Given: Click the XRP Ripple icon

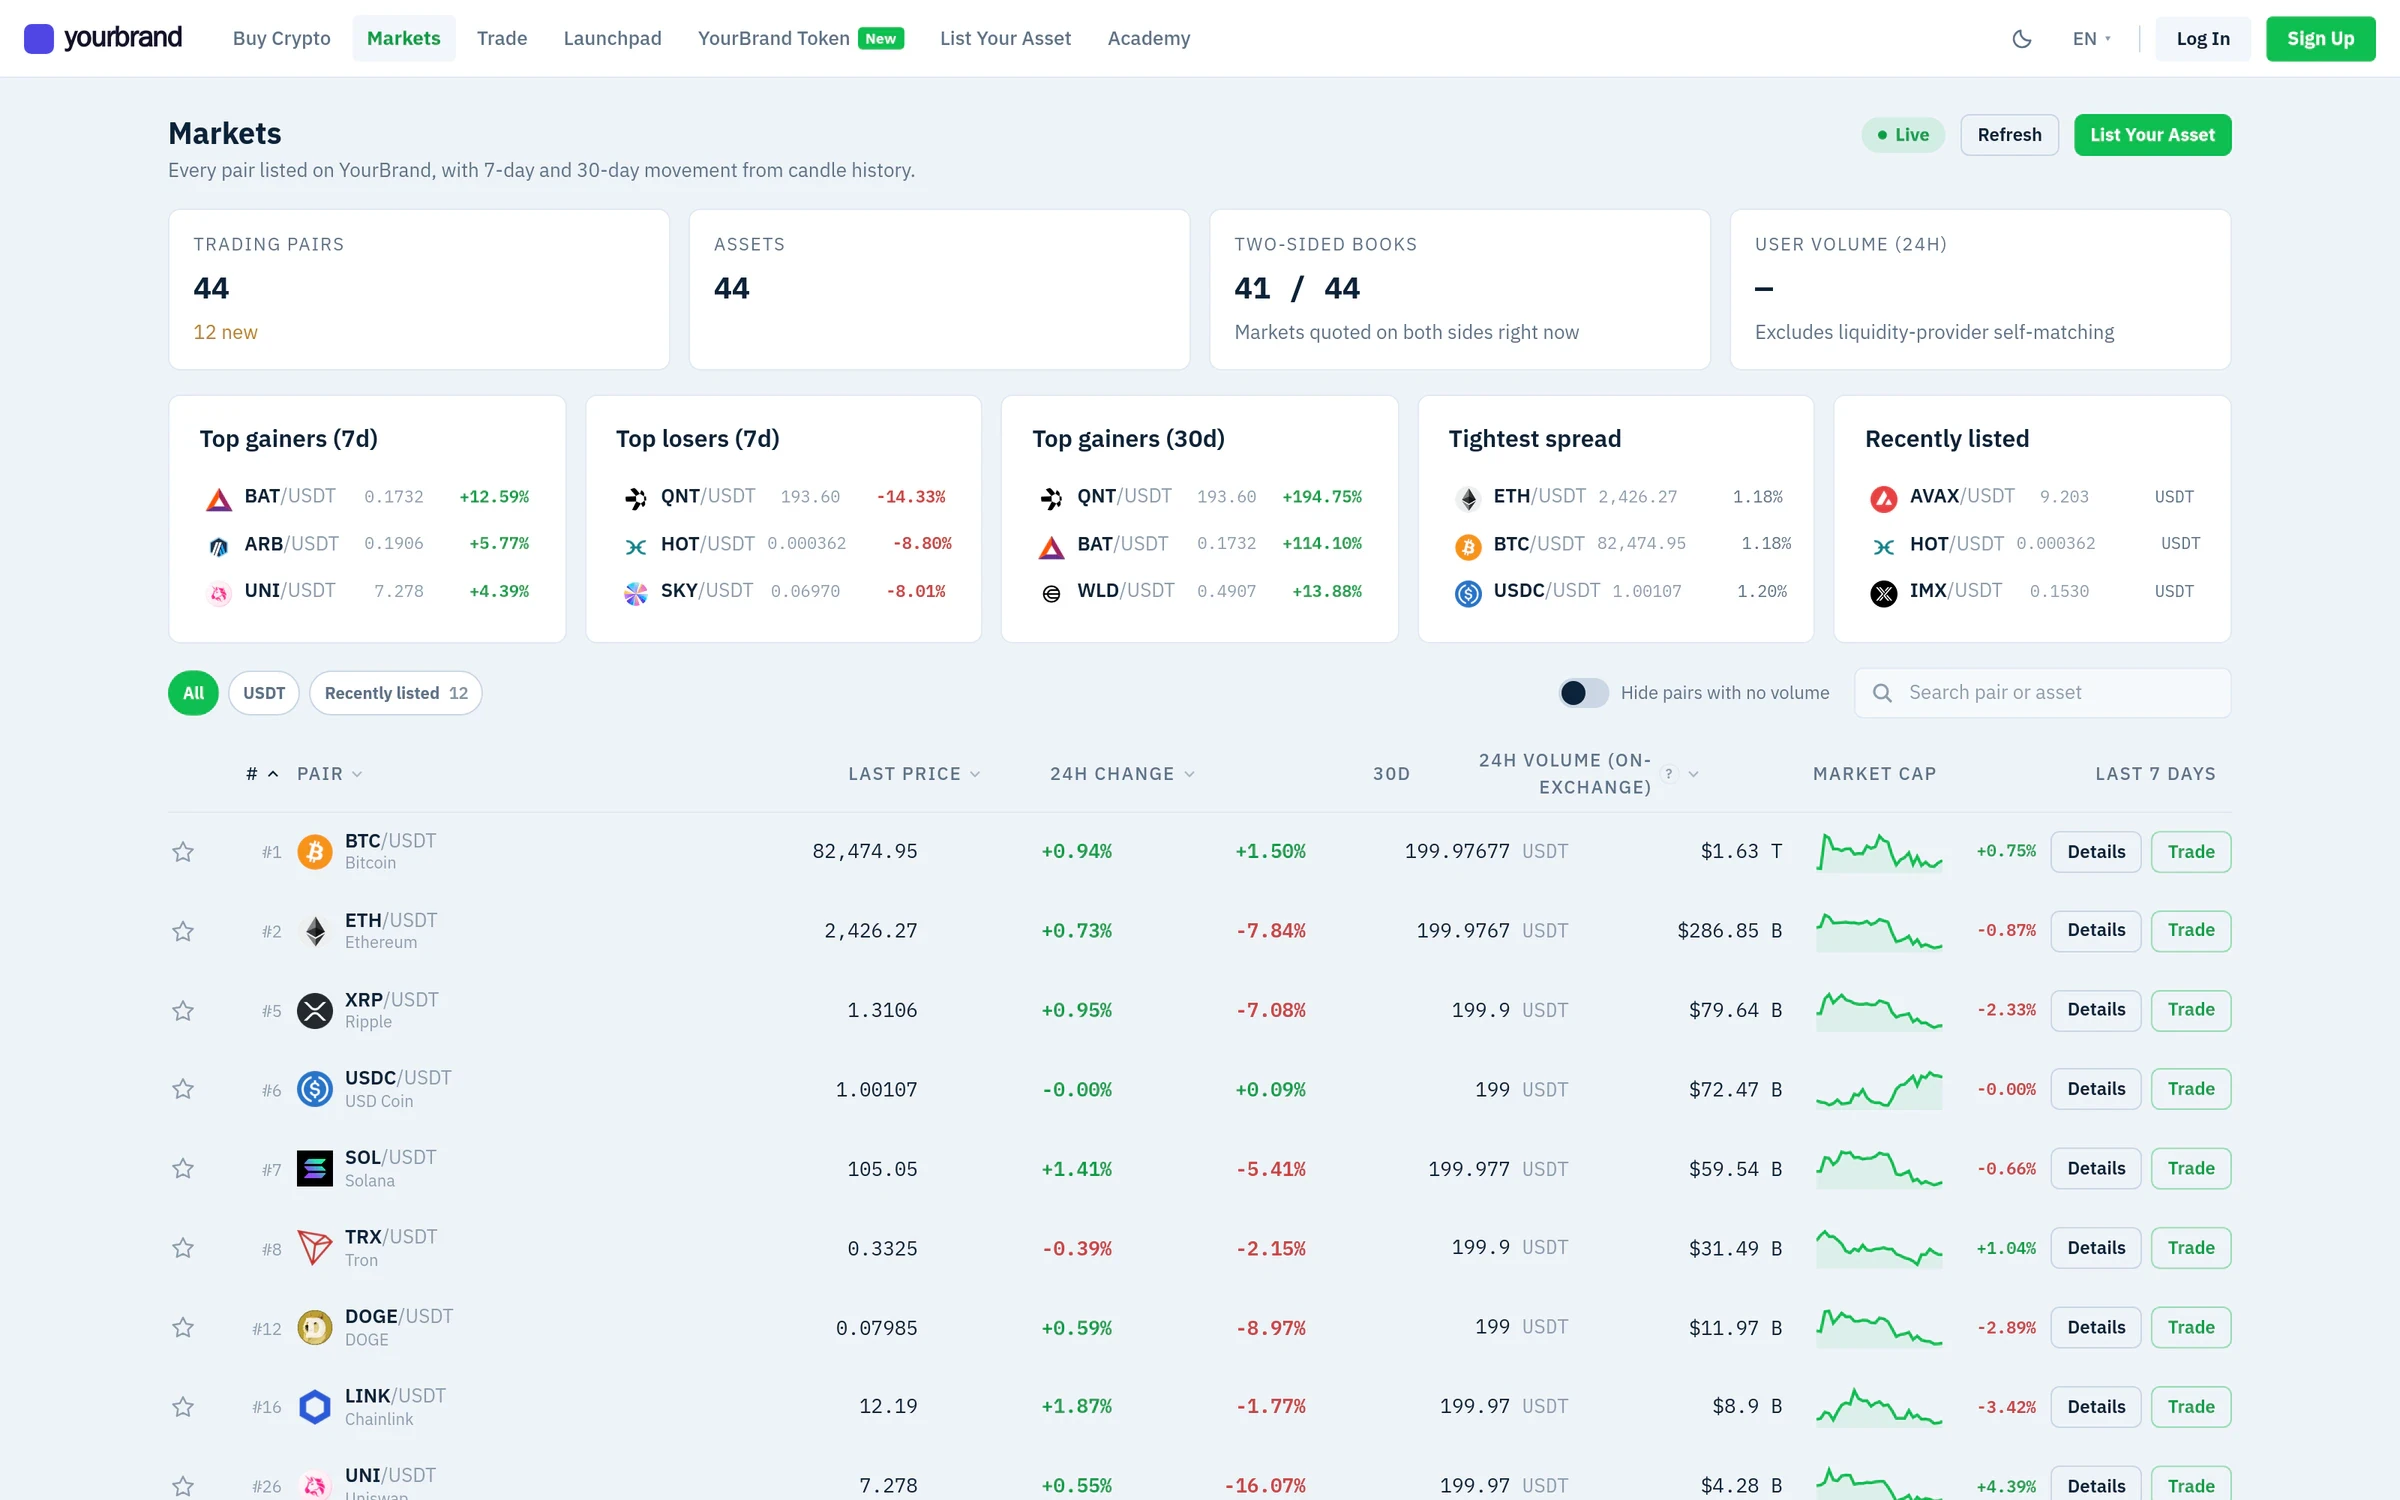Looking at the screenshot, I should pyautogui.click(x=315, y=1011).
